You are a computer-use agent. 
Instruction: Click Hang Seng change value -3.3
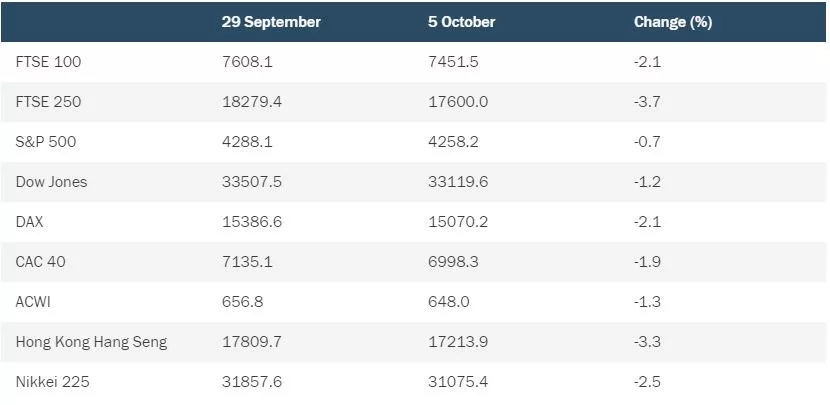coord(647,341)
